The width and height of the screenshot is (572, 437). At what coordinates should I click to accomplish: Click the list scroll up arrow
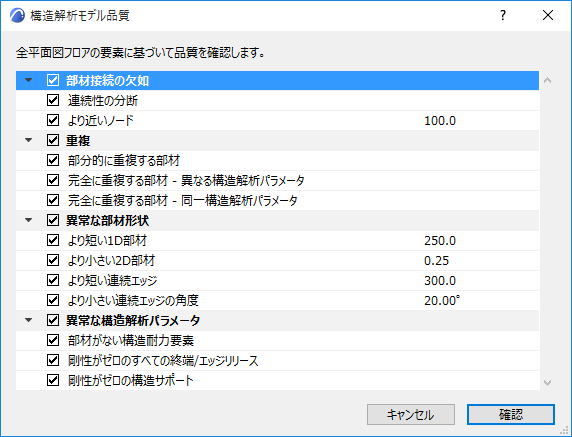(547, 80)
